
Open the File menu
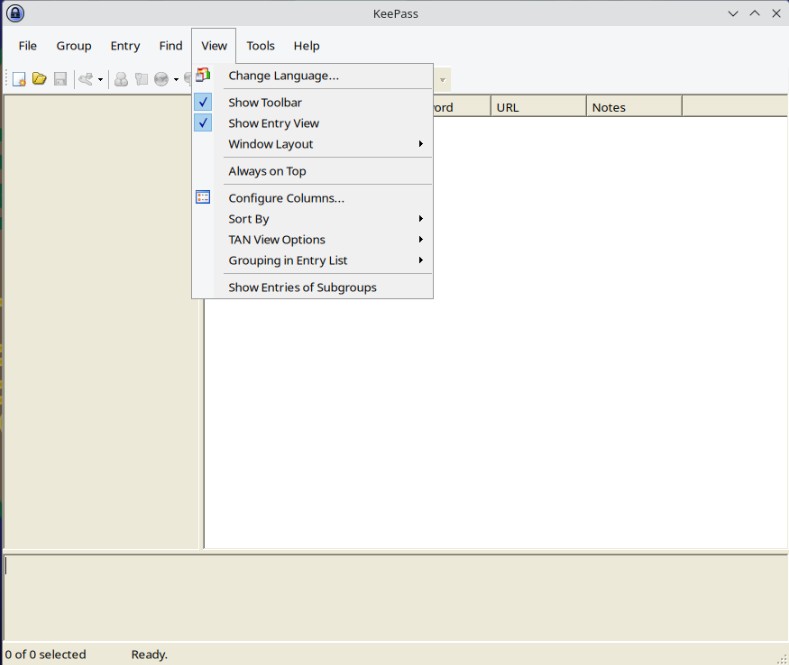(28, 46)
